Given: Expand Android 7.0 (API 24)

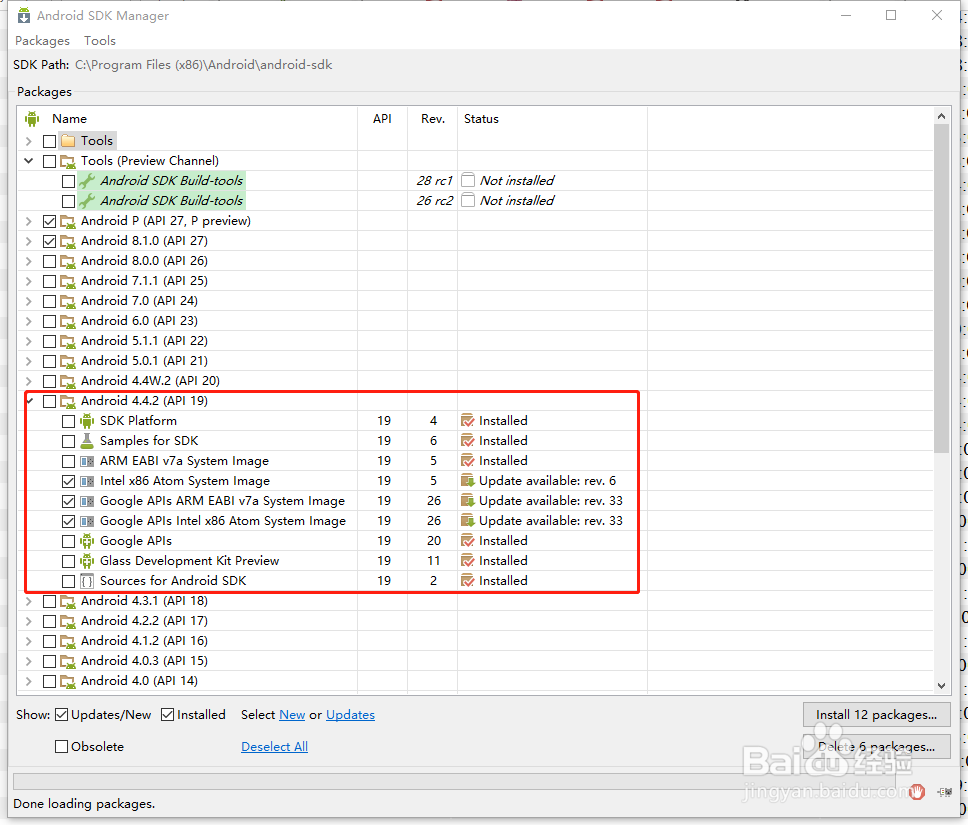Looking at the screenshot, I should (28, 301).
